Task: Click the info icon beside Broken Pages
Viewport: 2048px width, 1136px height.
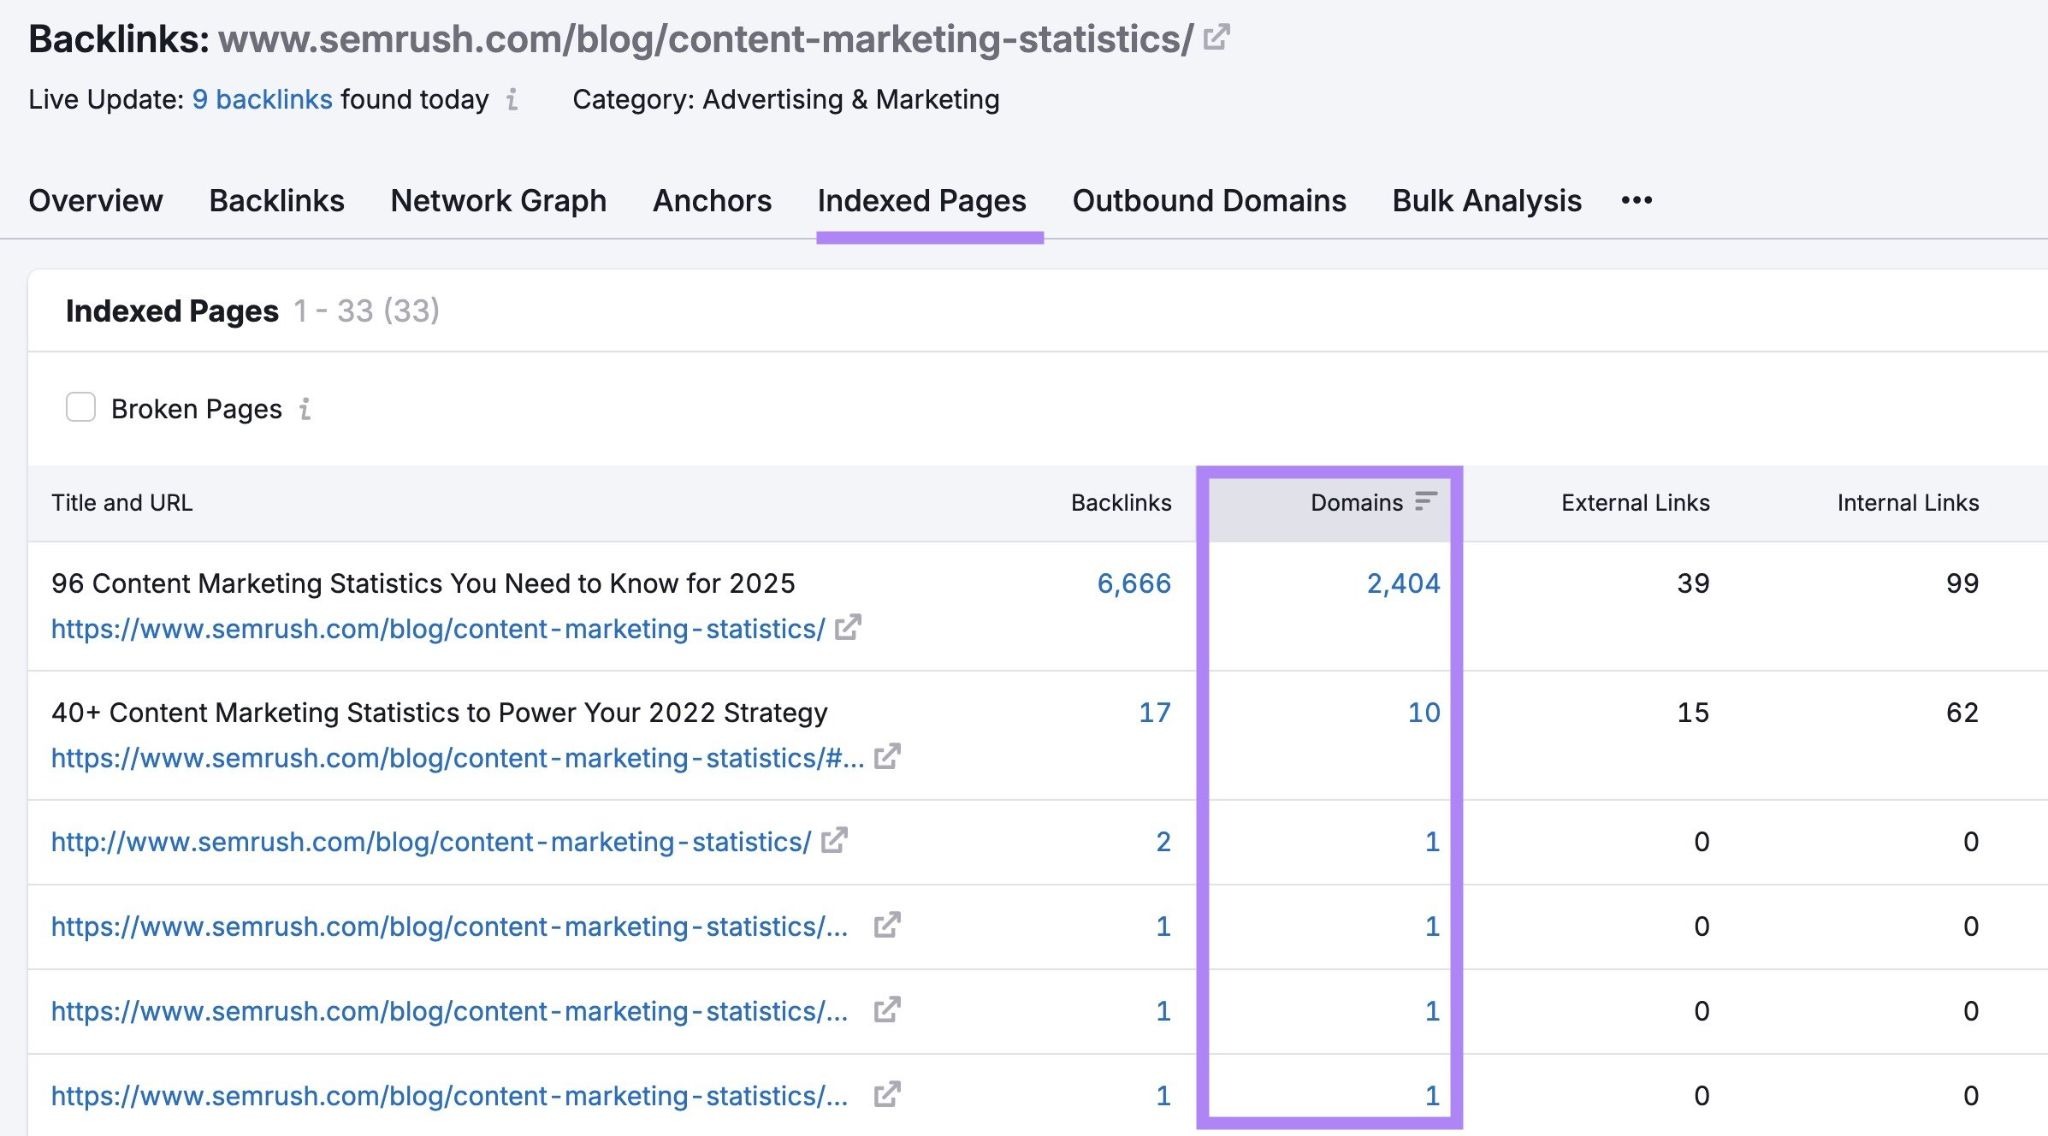Action: [x=306, y=409]
